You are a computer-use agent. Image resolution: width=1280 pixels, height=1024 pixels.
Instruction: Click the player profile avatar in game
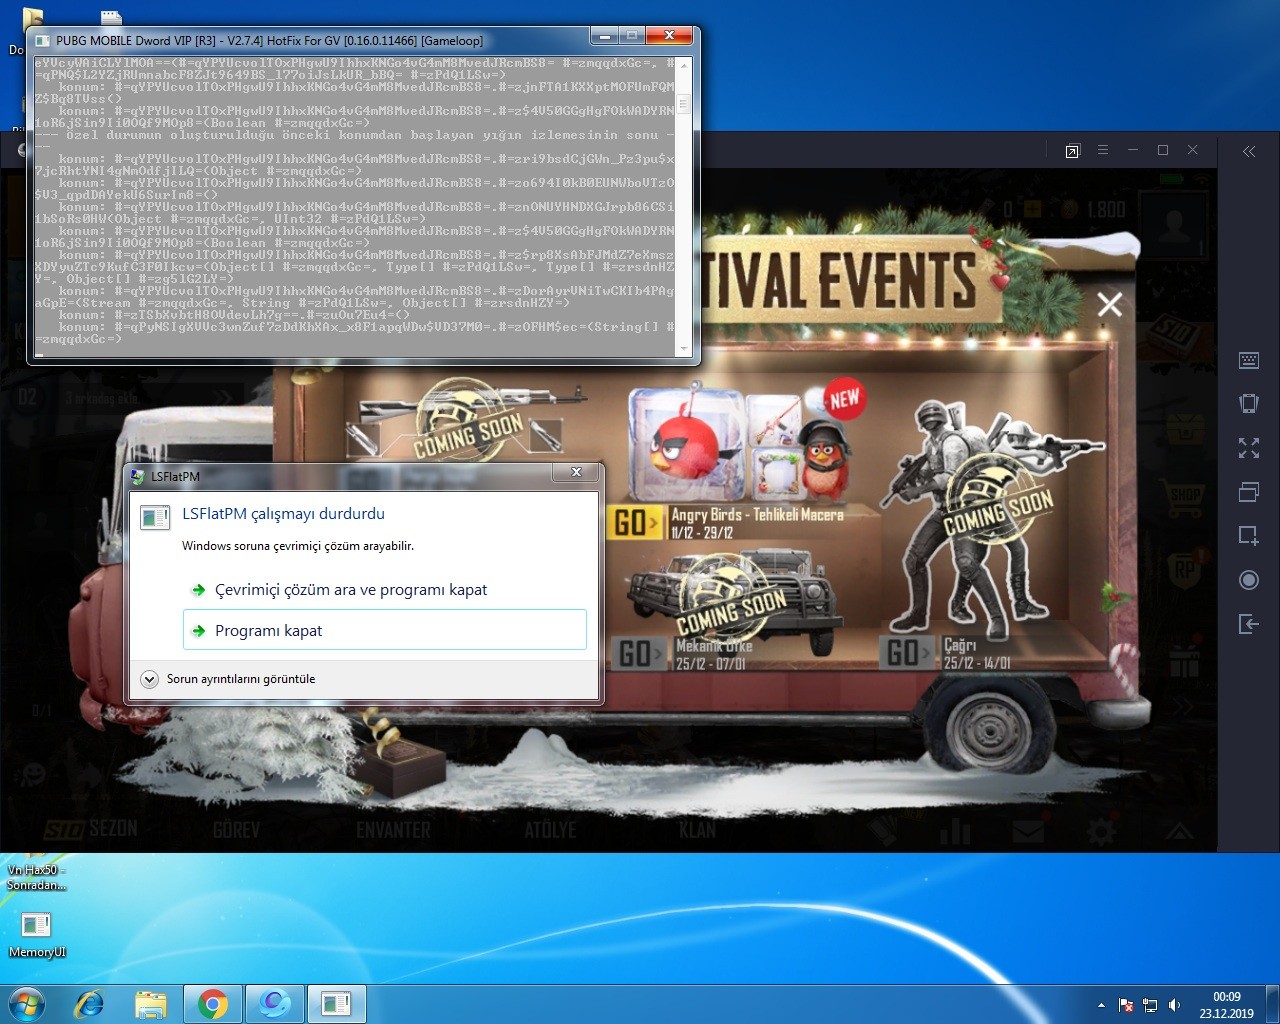[x=1175, y=226]
